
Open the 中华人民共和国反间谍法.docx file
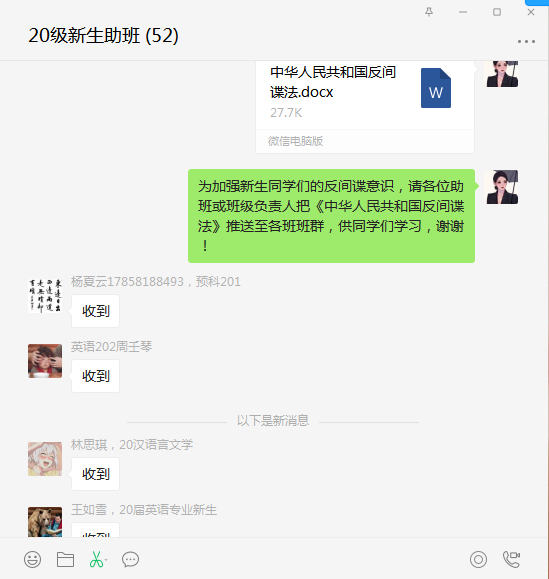(x=365, y=107)
